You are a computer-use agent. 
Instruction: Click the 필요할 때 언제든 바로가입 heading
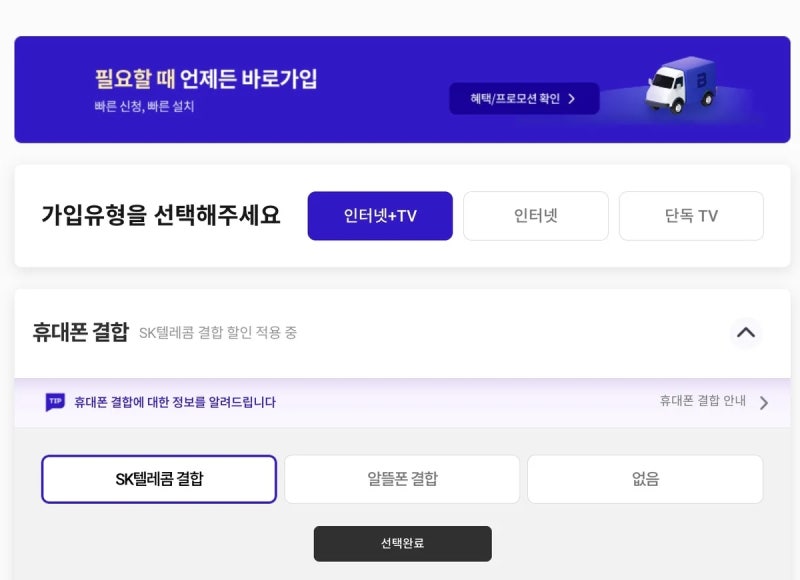(206, 79)
